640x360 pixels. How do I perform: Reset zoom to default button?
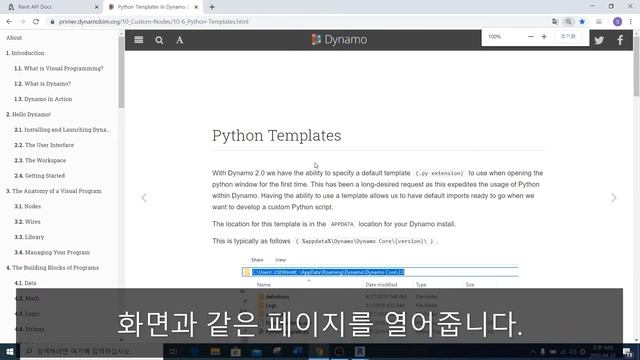pyautogui.click(x=568, y=37)
